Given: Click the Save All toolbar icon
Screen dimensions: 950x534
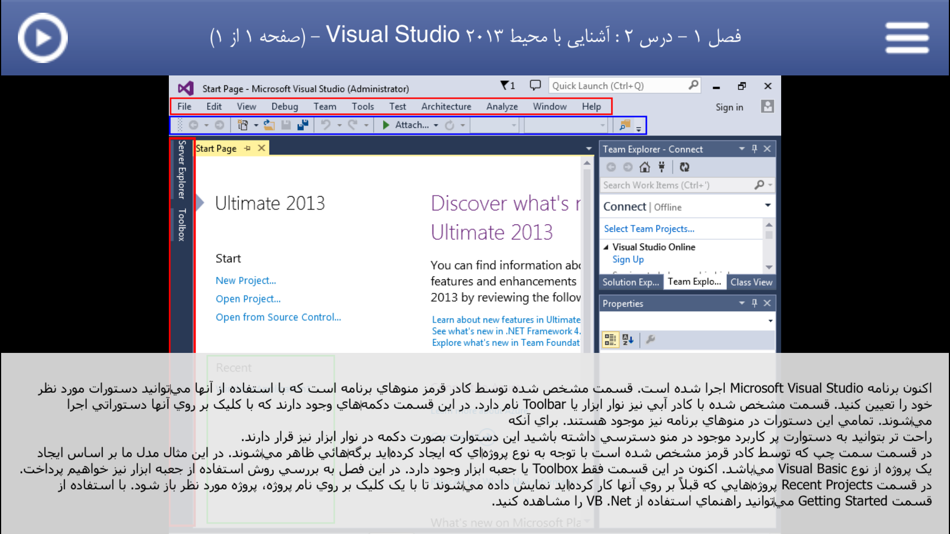Looking at the screenshot, I should (x=303, y=125).
